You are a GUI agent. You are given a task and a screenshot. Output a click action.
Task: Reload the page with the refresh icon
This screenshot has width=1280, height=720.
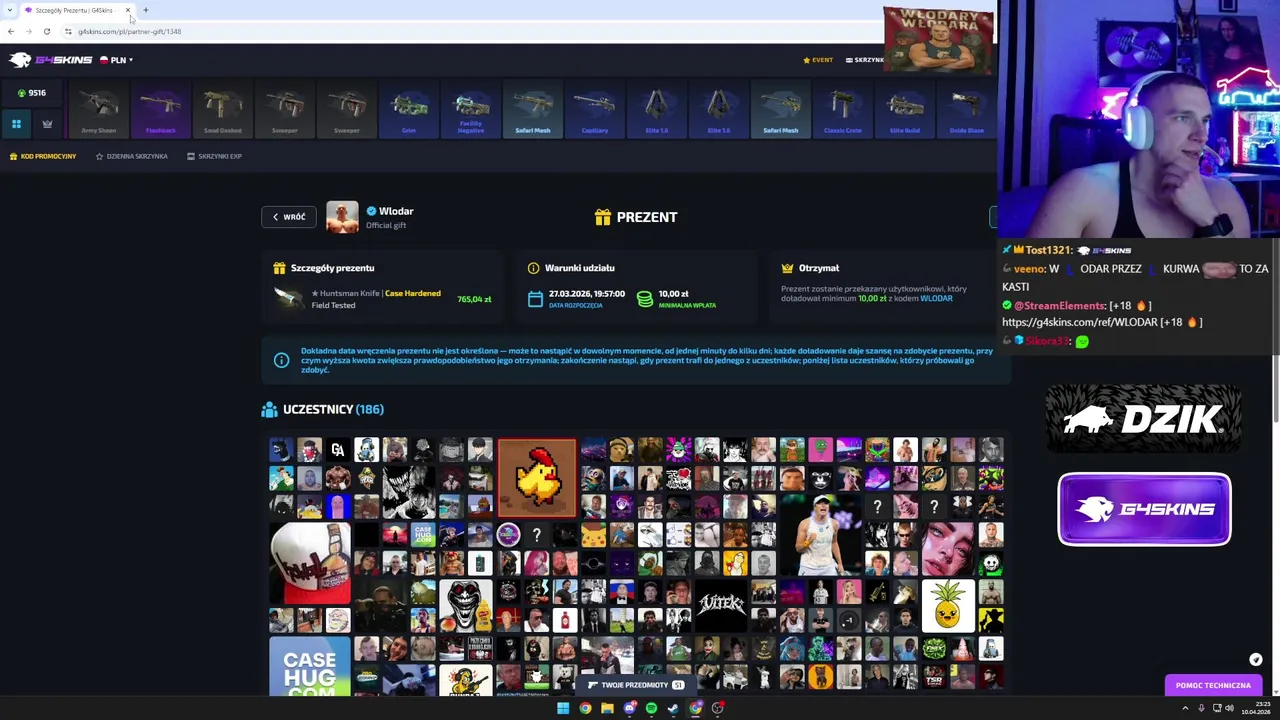[x=46, y=31]
